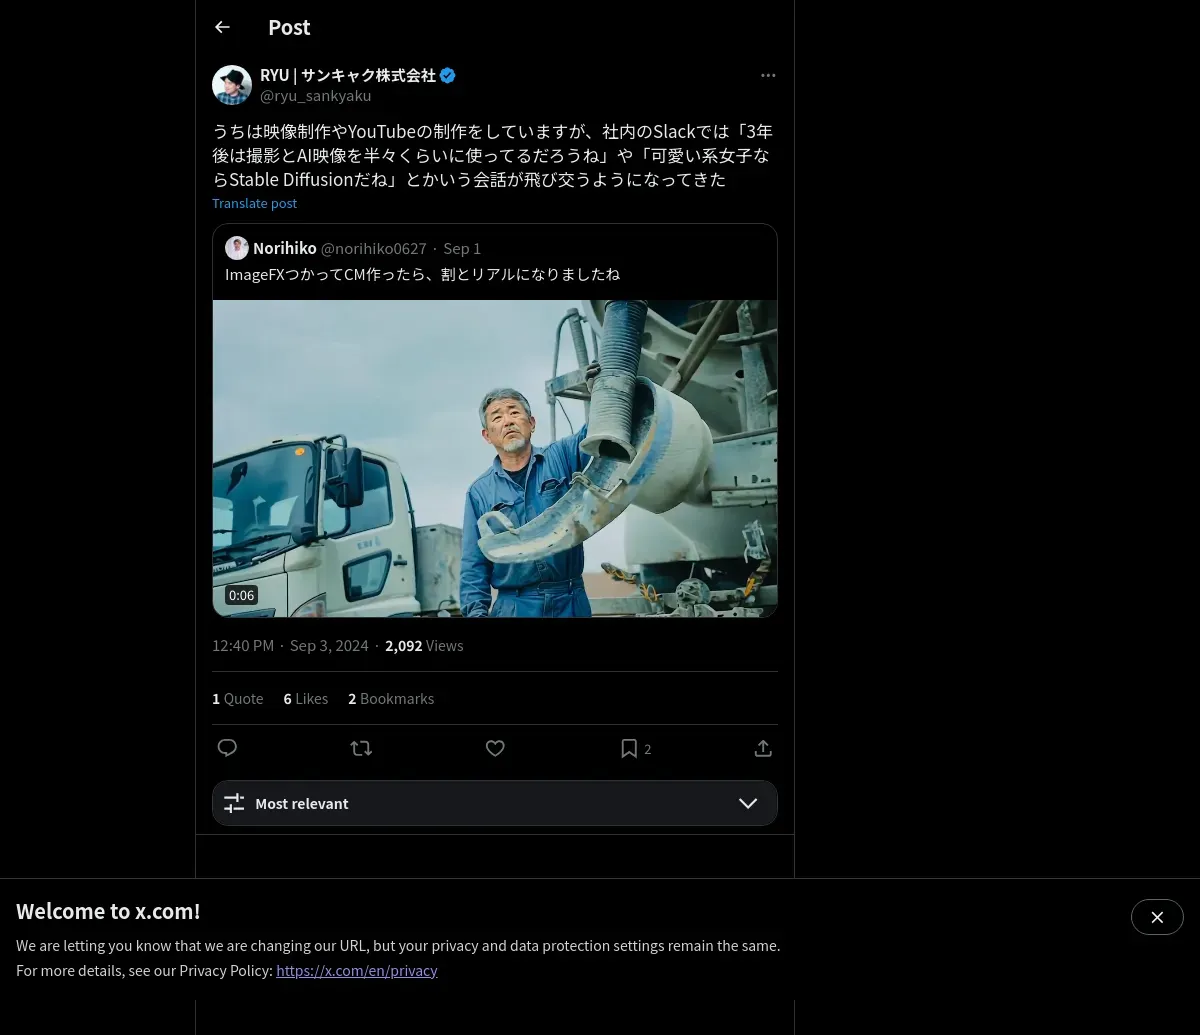Click the reply speech bubble icon

(227, 748)
